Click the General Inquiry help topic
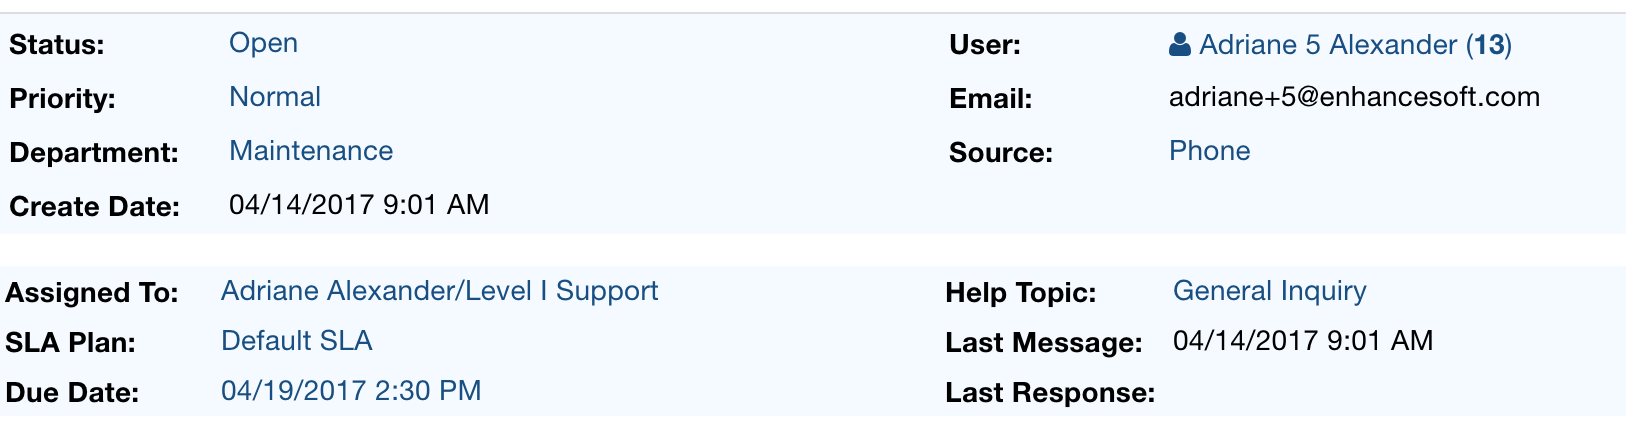The image size is (1626, 428). pyautogui.click(x=1269, y=291)
